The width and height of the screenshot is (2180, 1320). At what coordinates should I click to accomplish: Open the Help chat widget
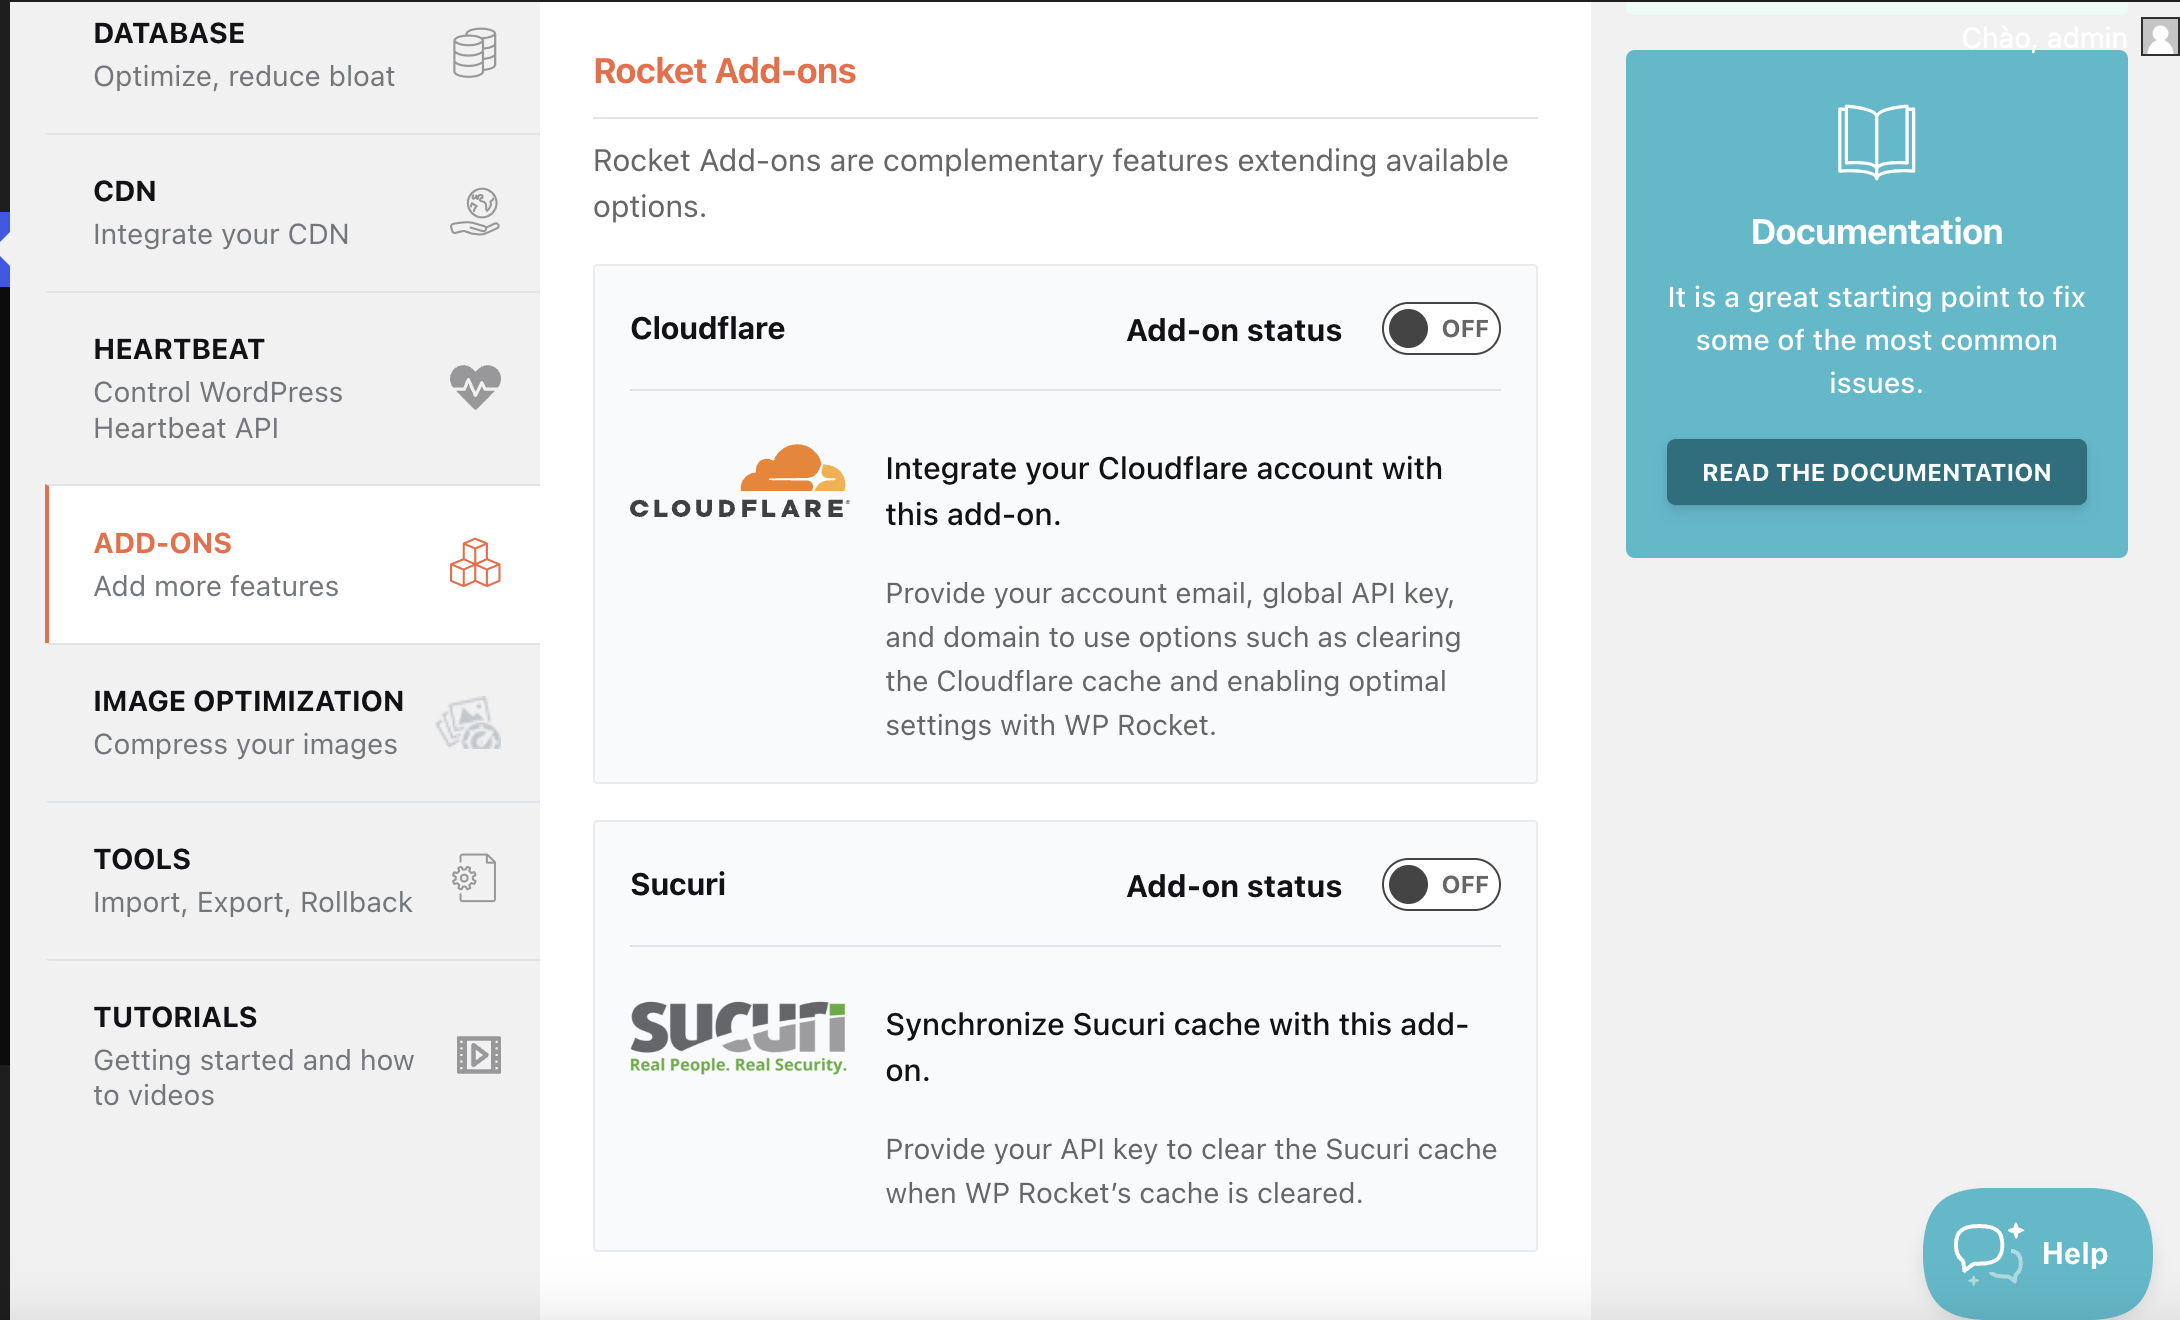coord(2037,1253)
